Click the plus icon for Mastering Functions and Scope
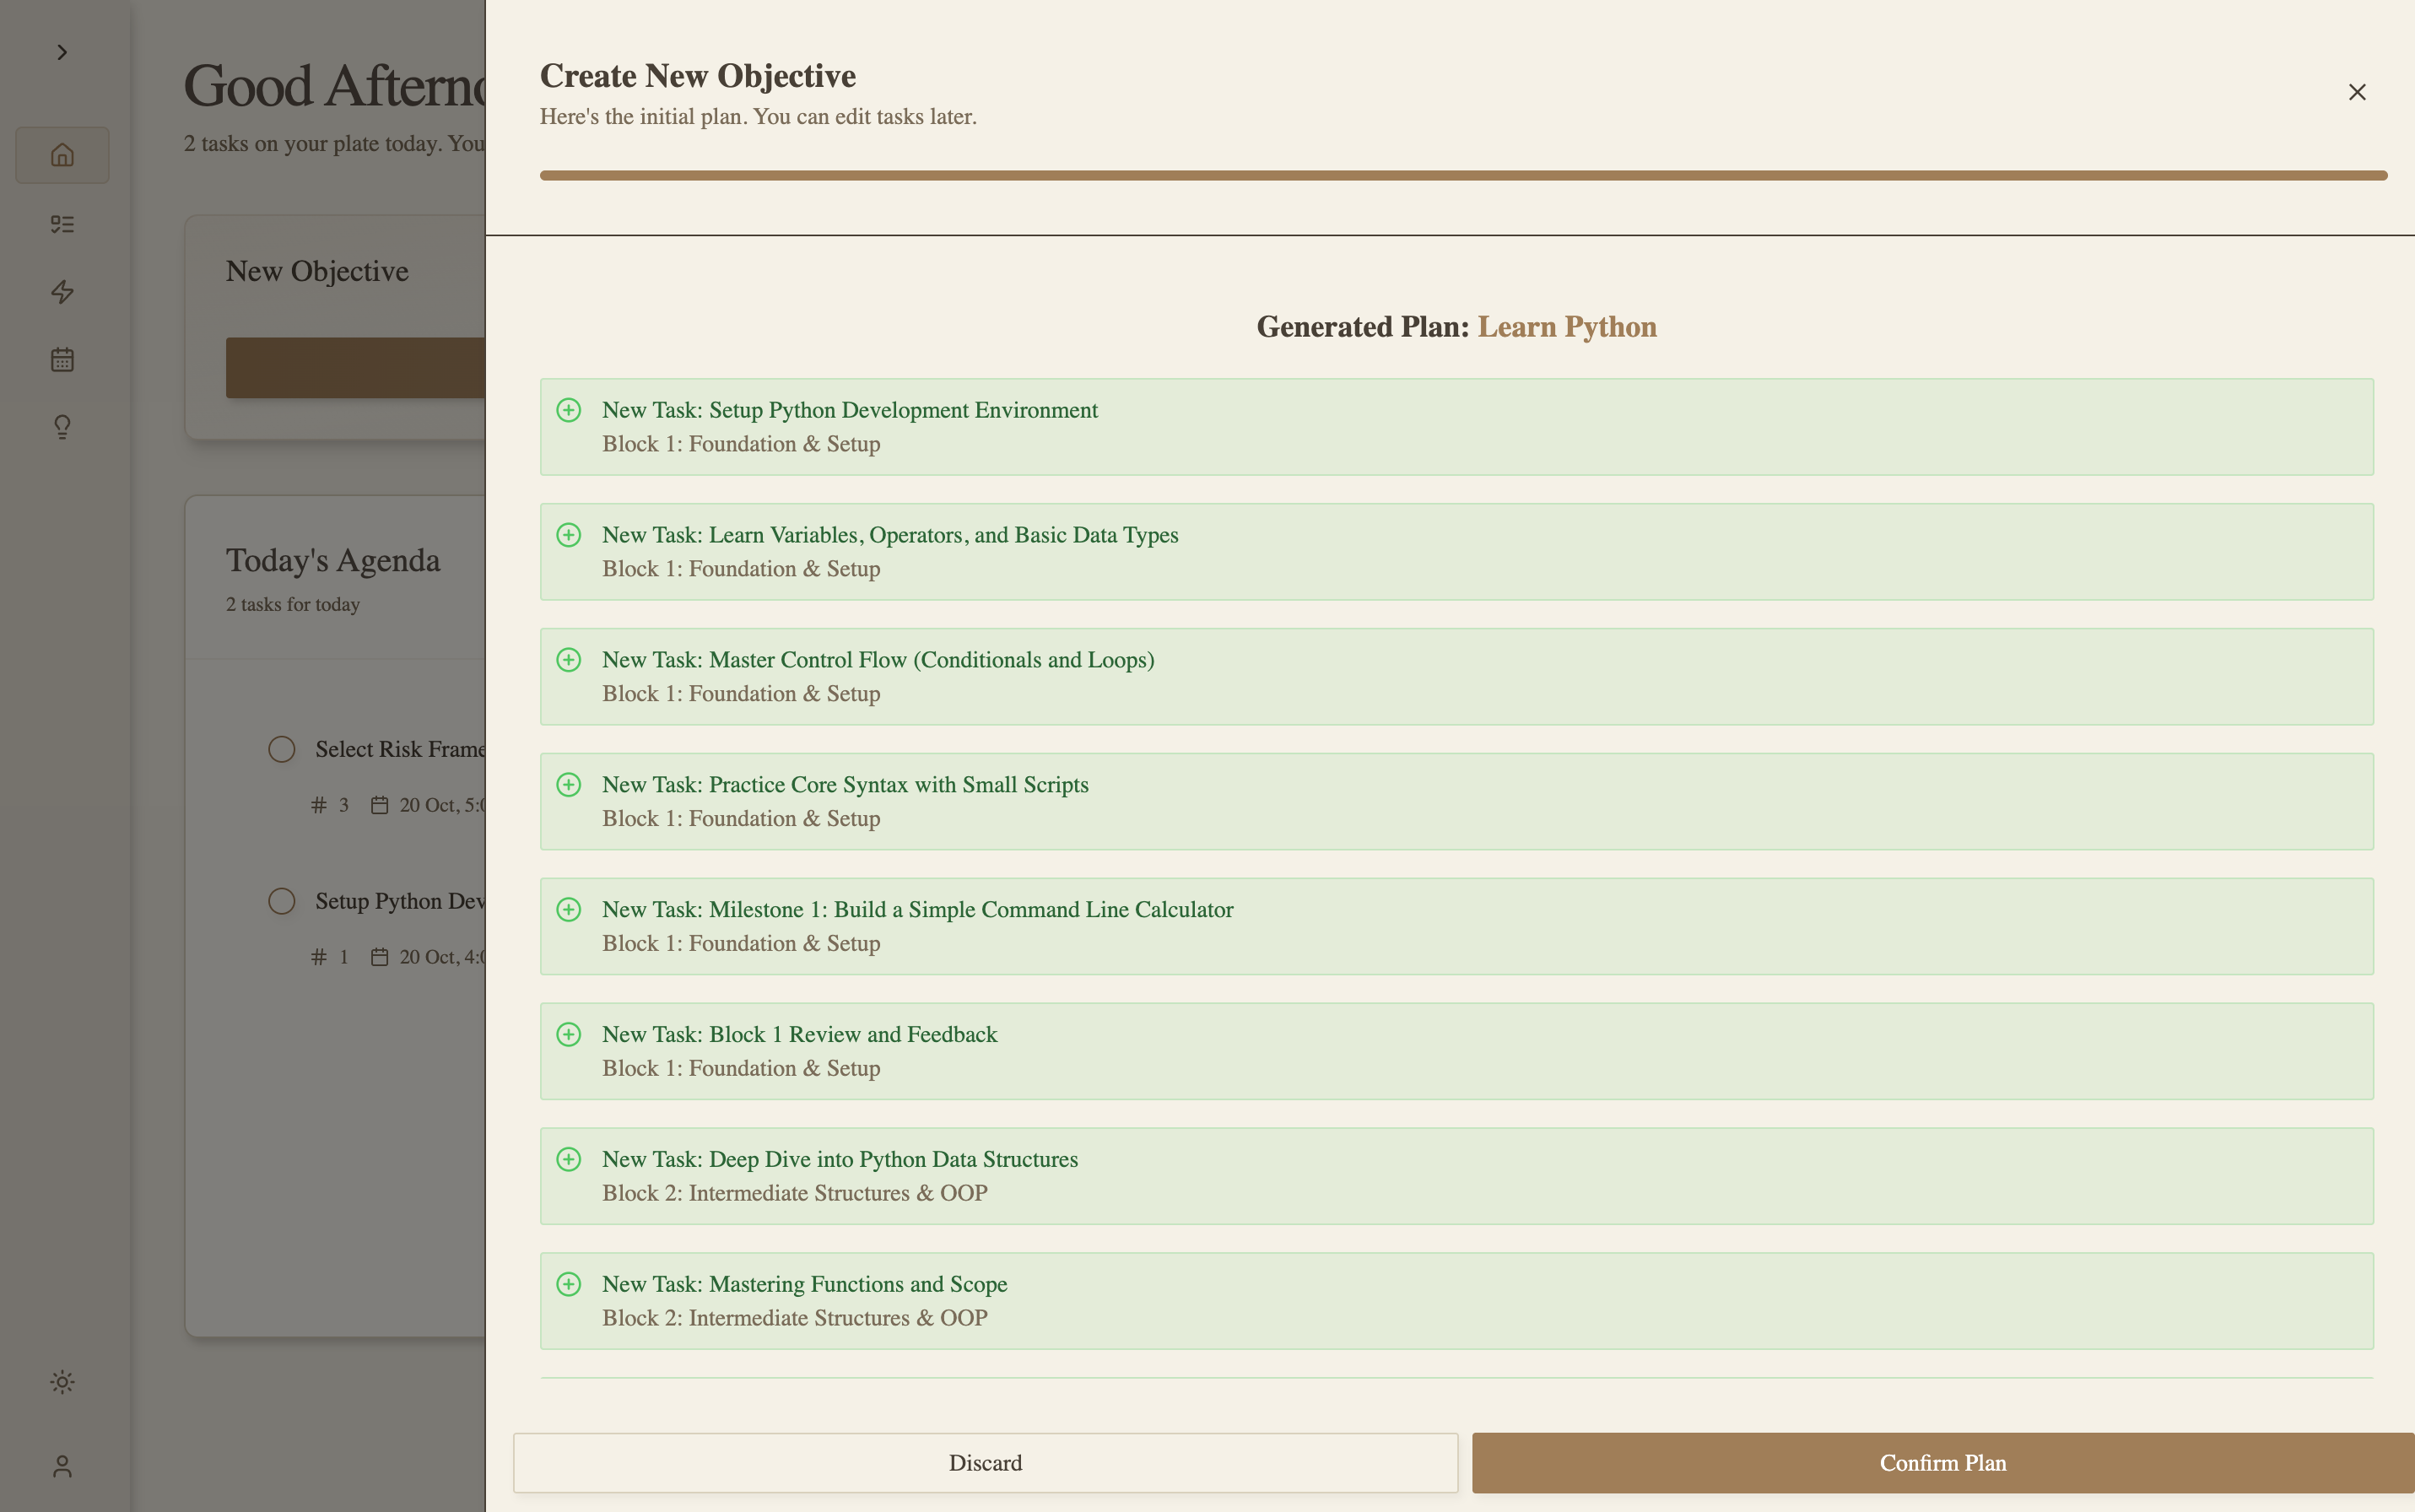The width and height of the screenshot is (2415, 1512). tap(569, 1284)
